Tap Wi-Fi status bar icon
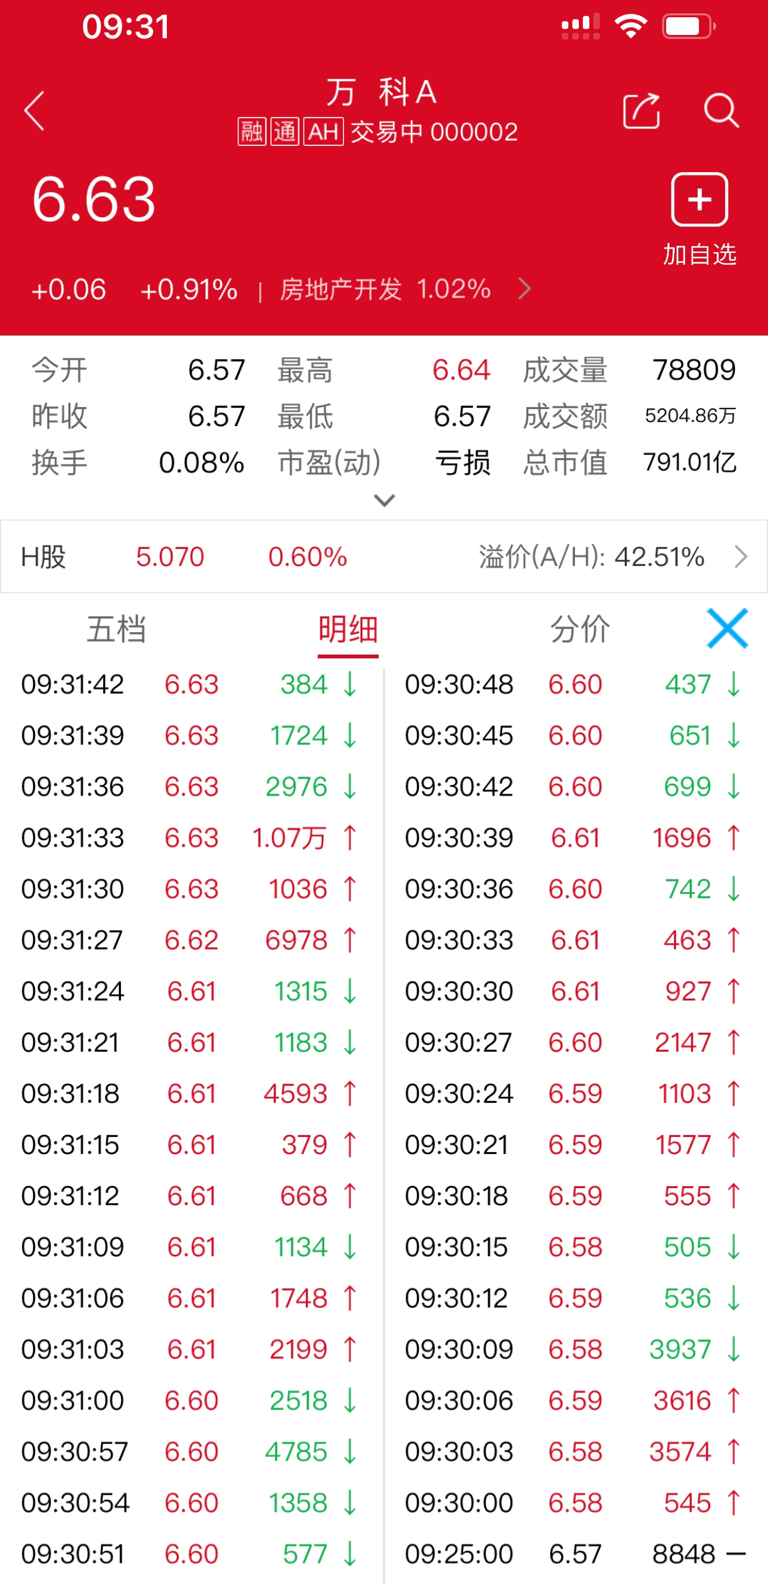Image resolution: width=768 pixels, height=1584 pixels. pyautogui.click(x=630, y=26)
